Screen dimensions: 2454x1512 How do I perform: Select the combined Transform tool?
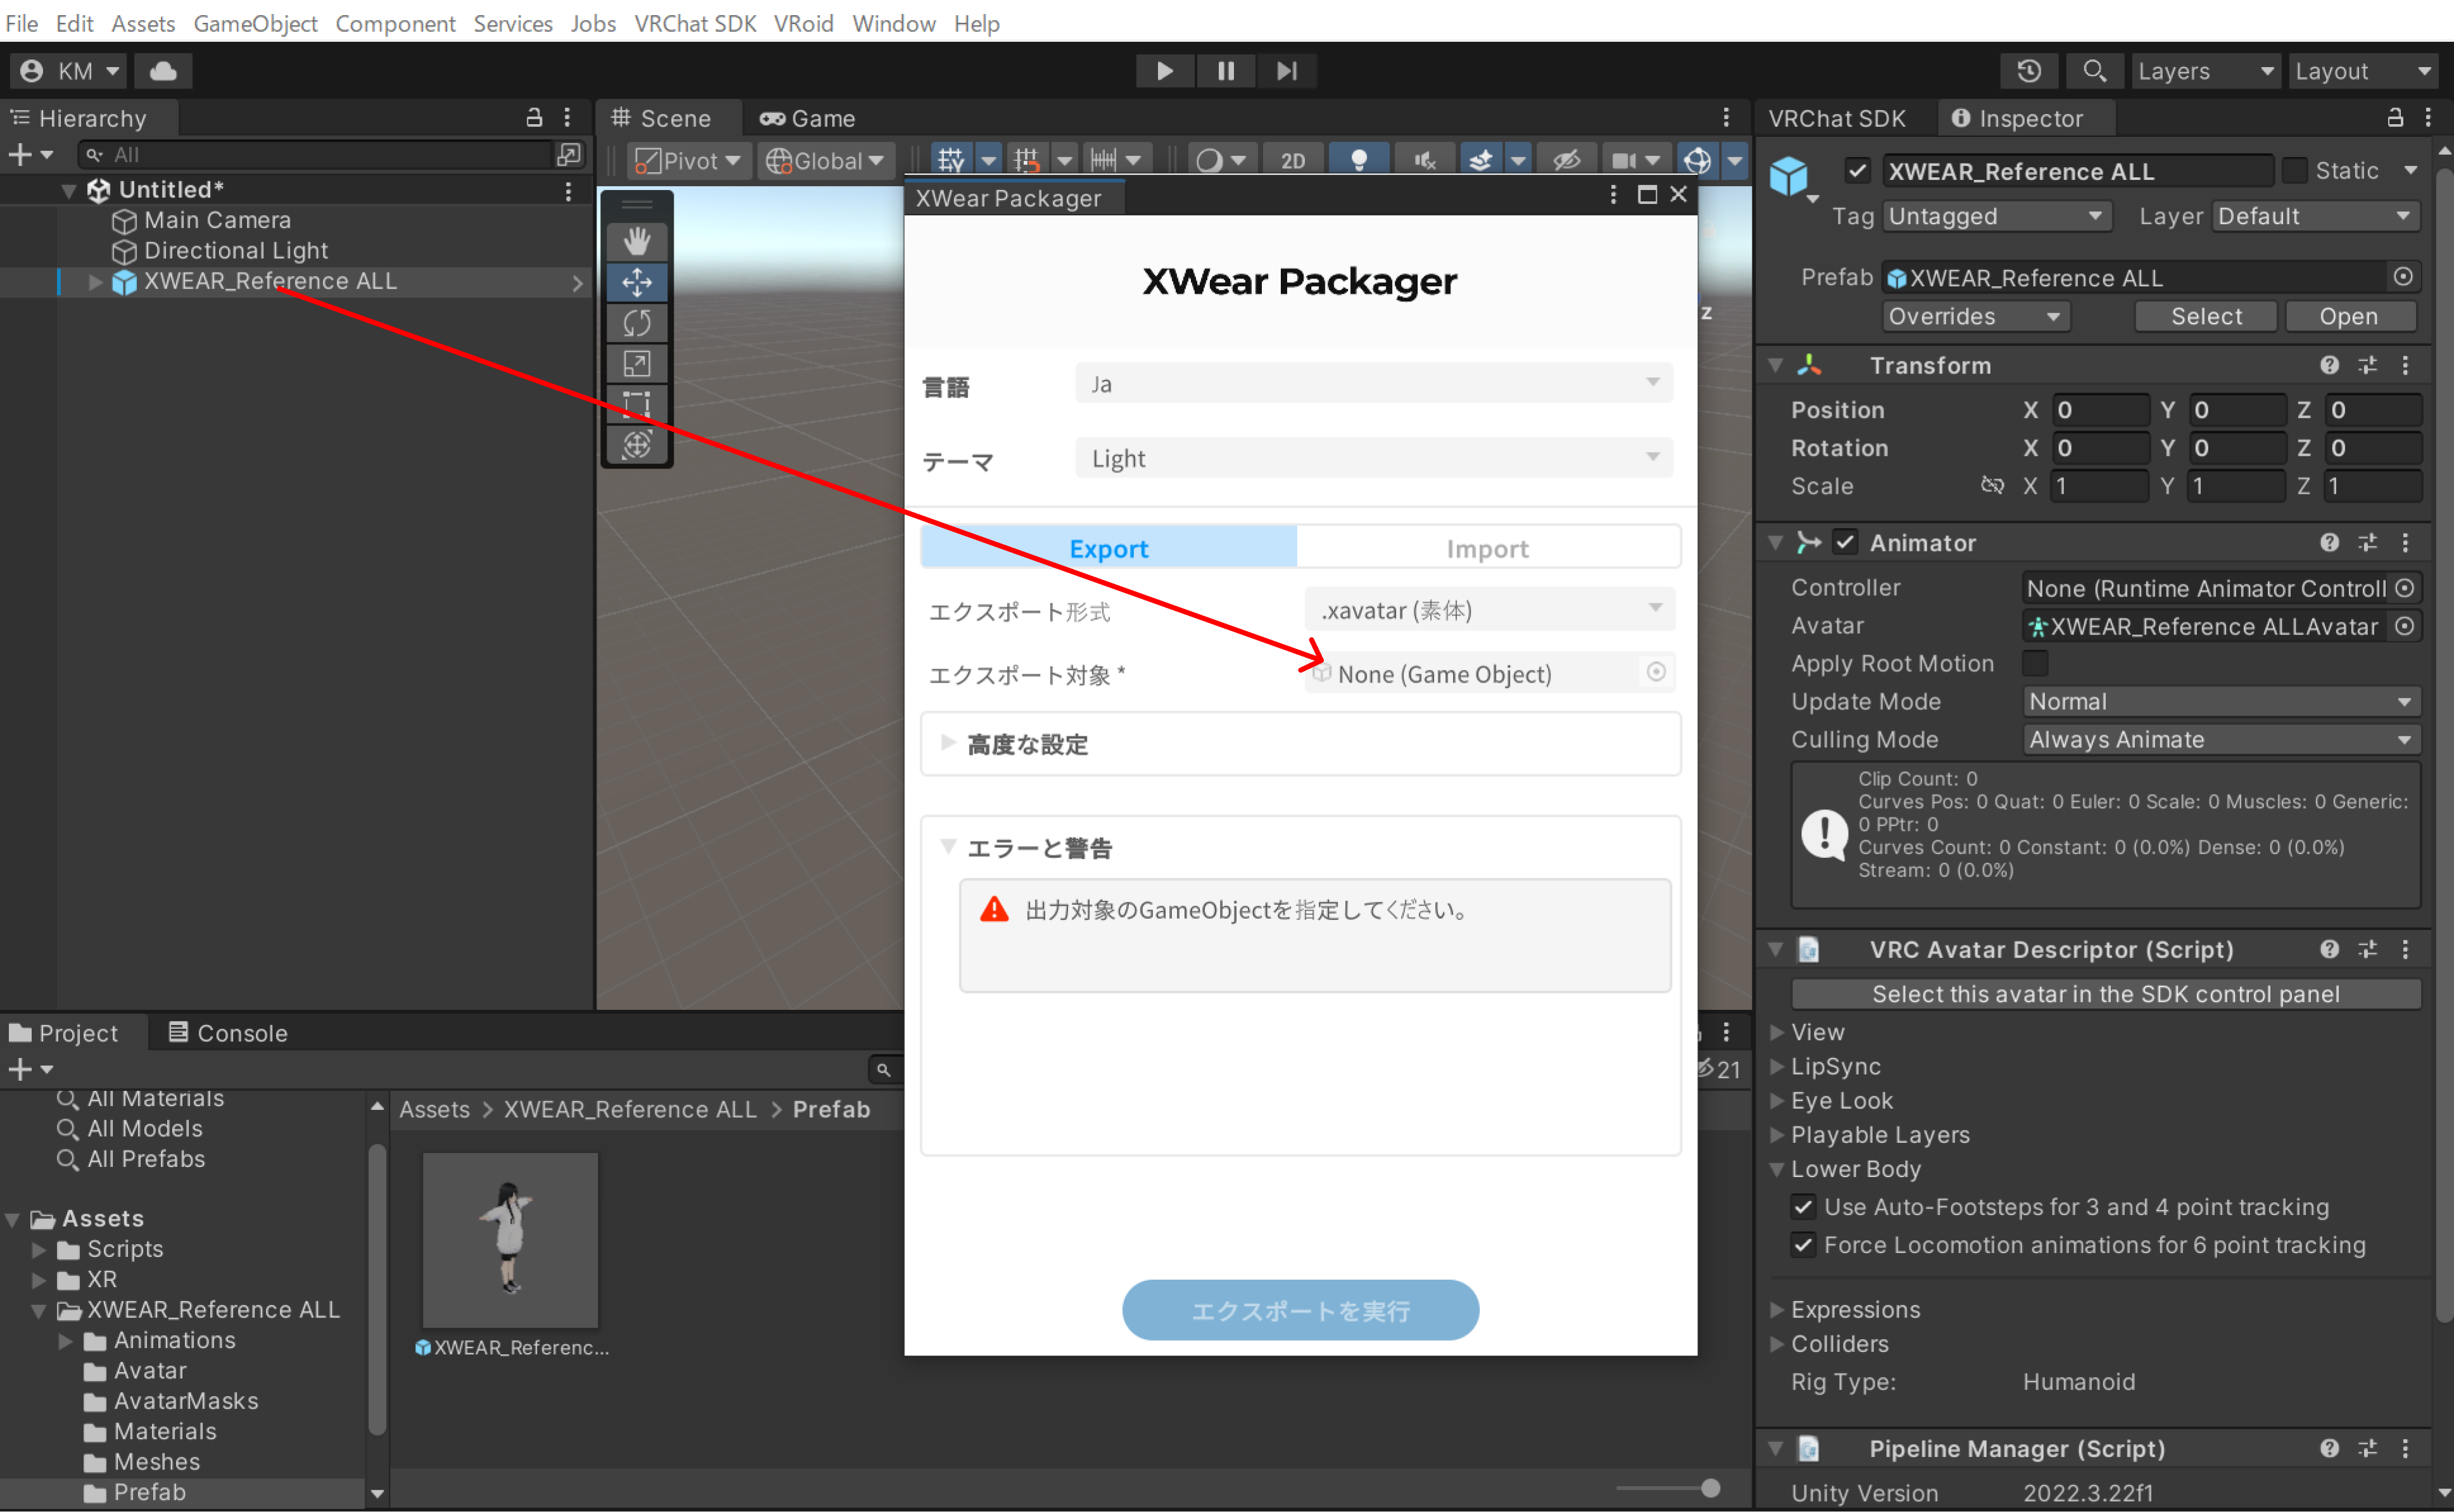point(637,445)
